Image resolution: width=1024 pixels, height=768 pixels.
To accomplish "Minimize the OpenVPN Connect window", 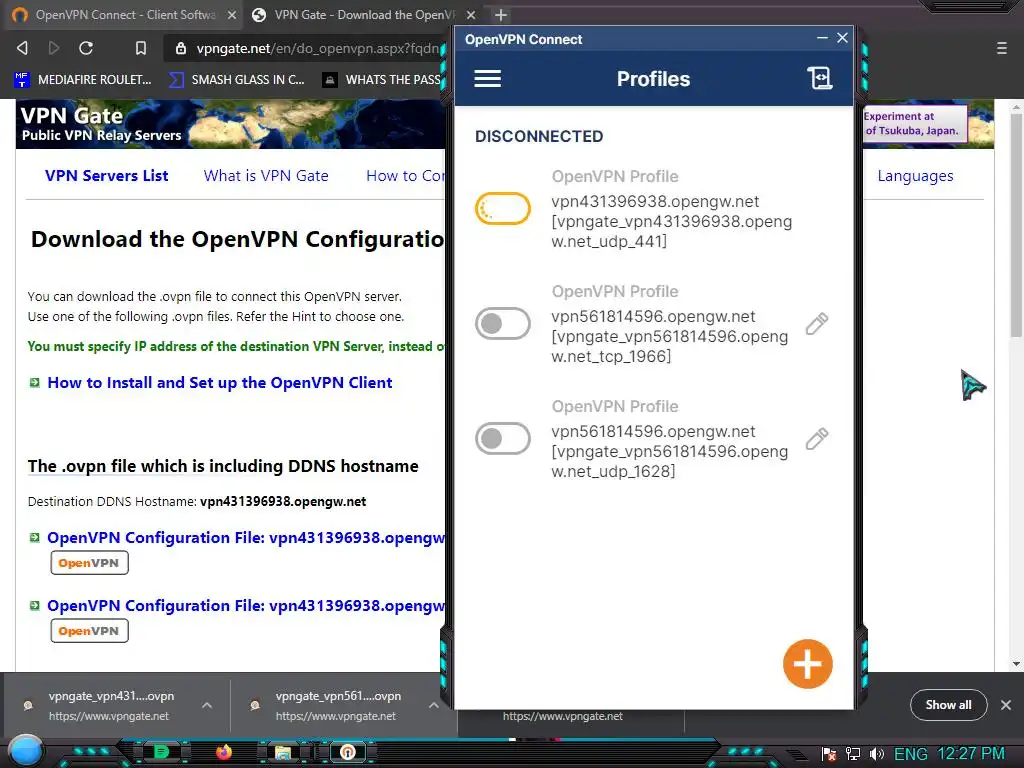I will 822,38.
